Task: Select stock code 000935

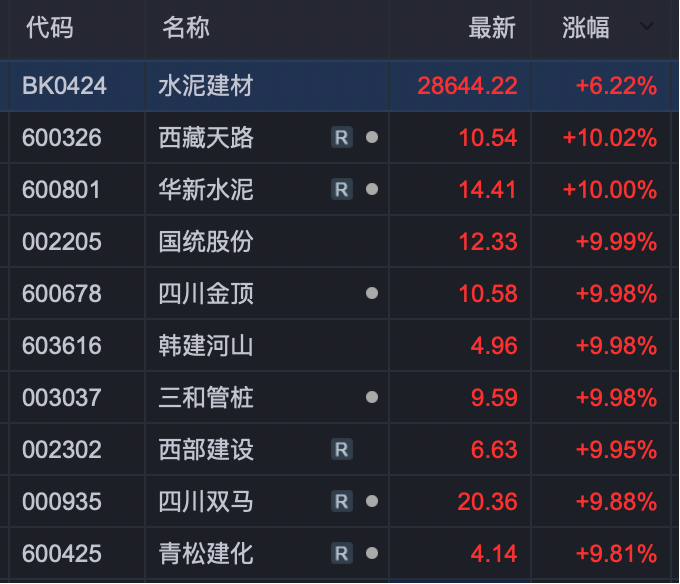Action: coord(62,502)
